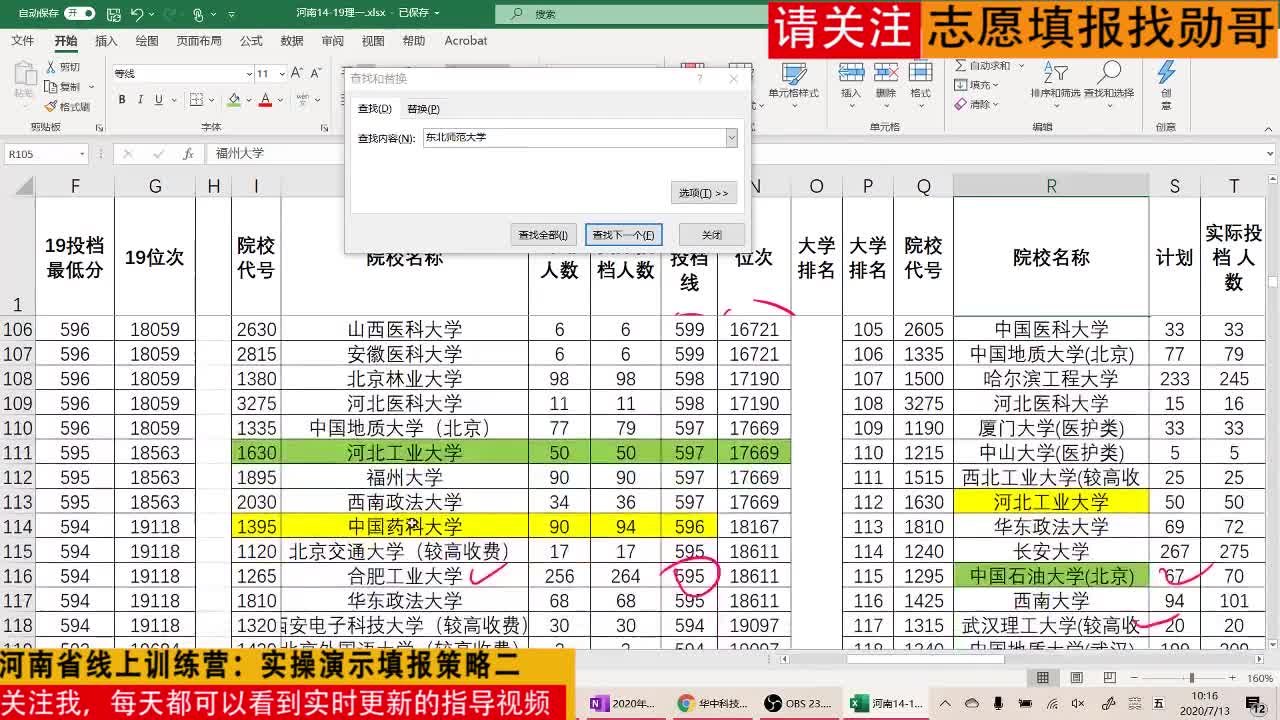The height and width of the screenshot is (720, 1280).
Task: Open the Customize Quick Access Toolbar arrow
Action: click(232, 14)
